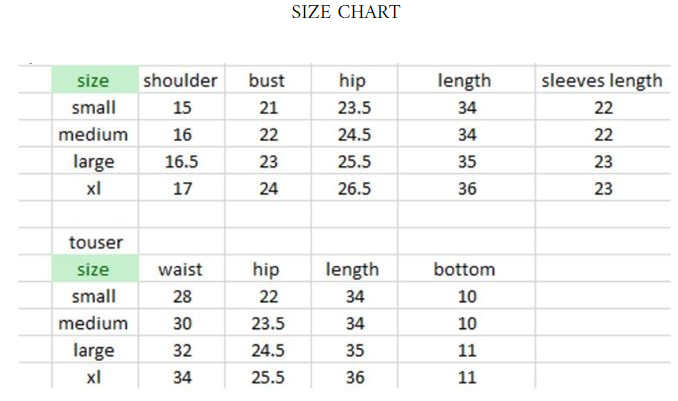Select the green size header in trouser table
678x401 pixels.
pos(93,269)
